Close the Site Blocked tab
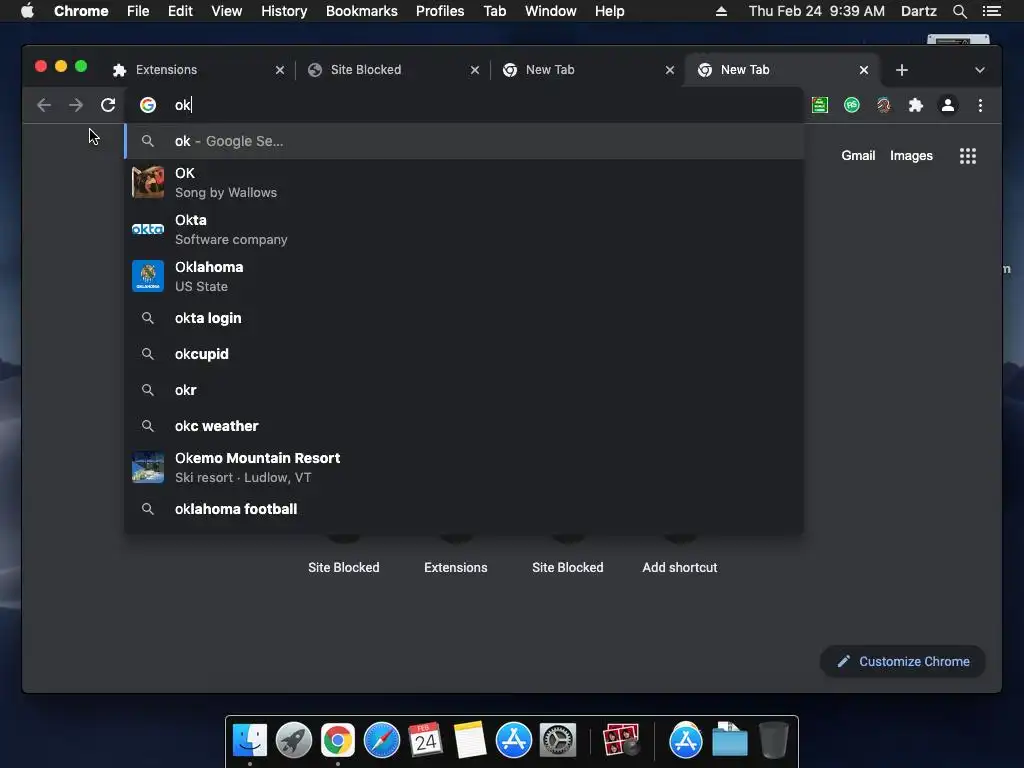 pos(475,70)
